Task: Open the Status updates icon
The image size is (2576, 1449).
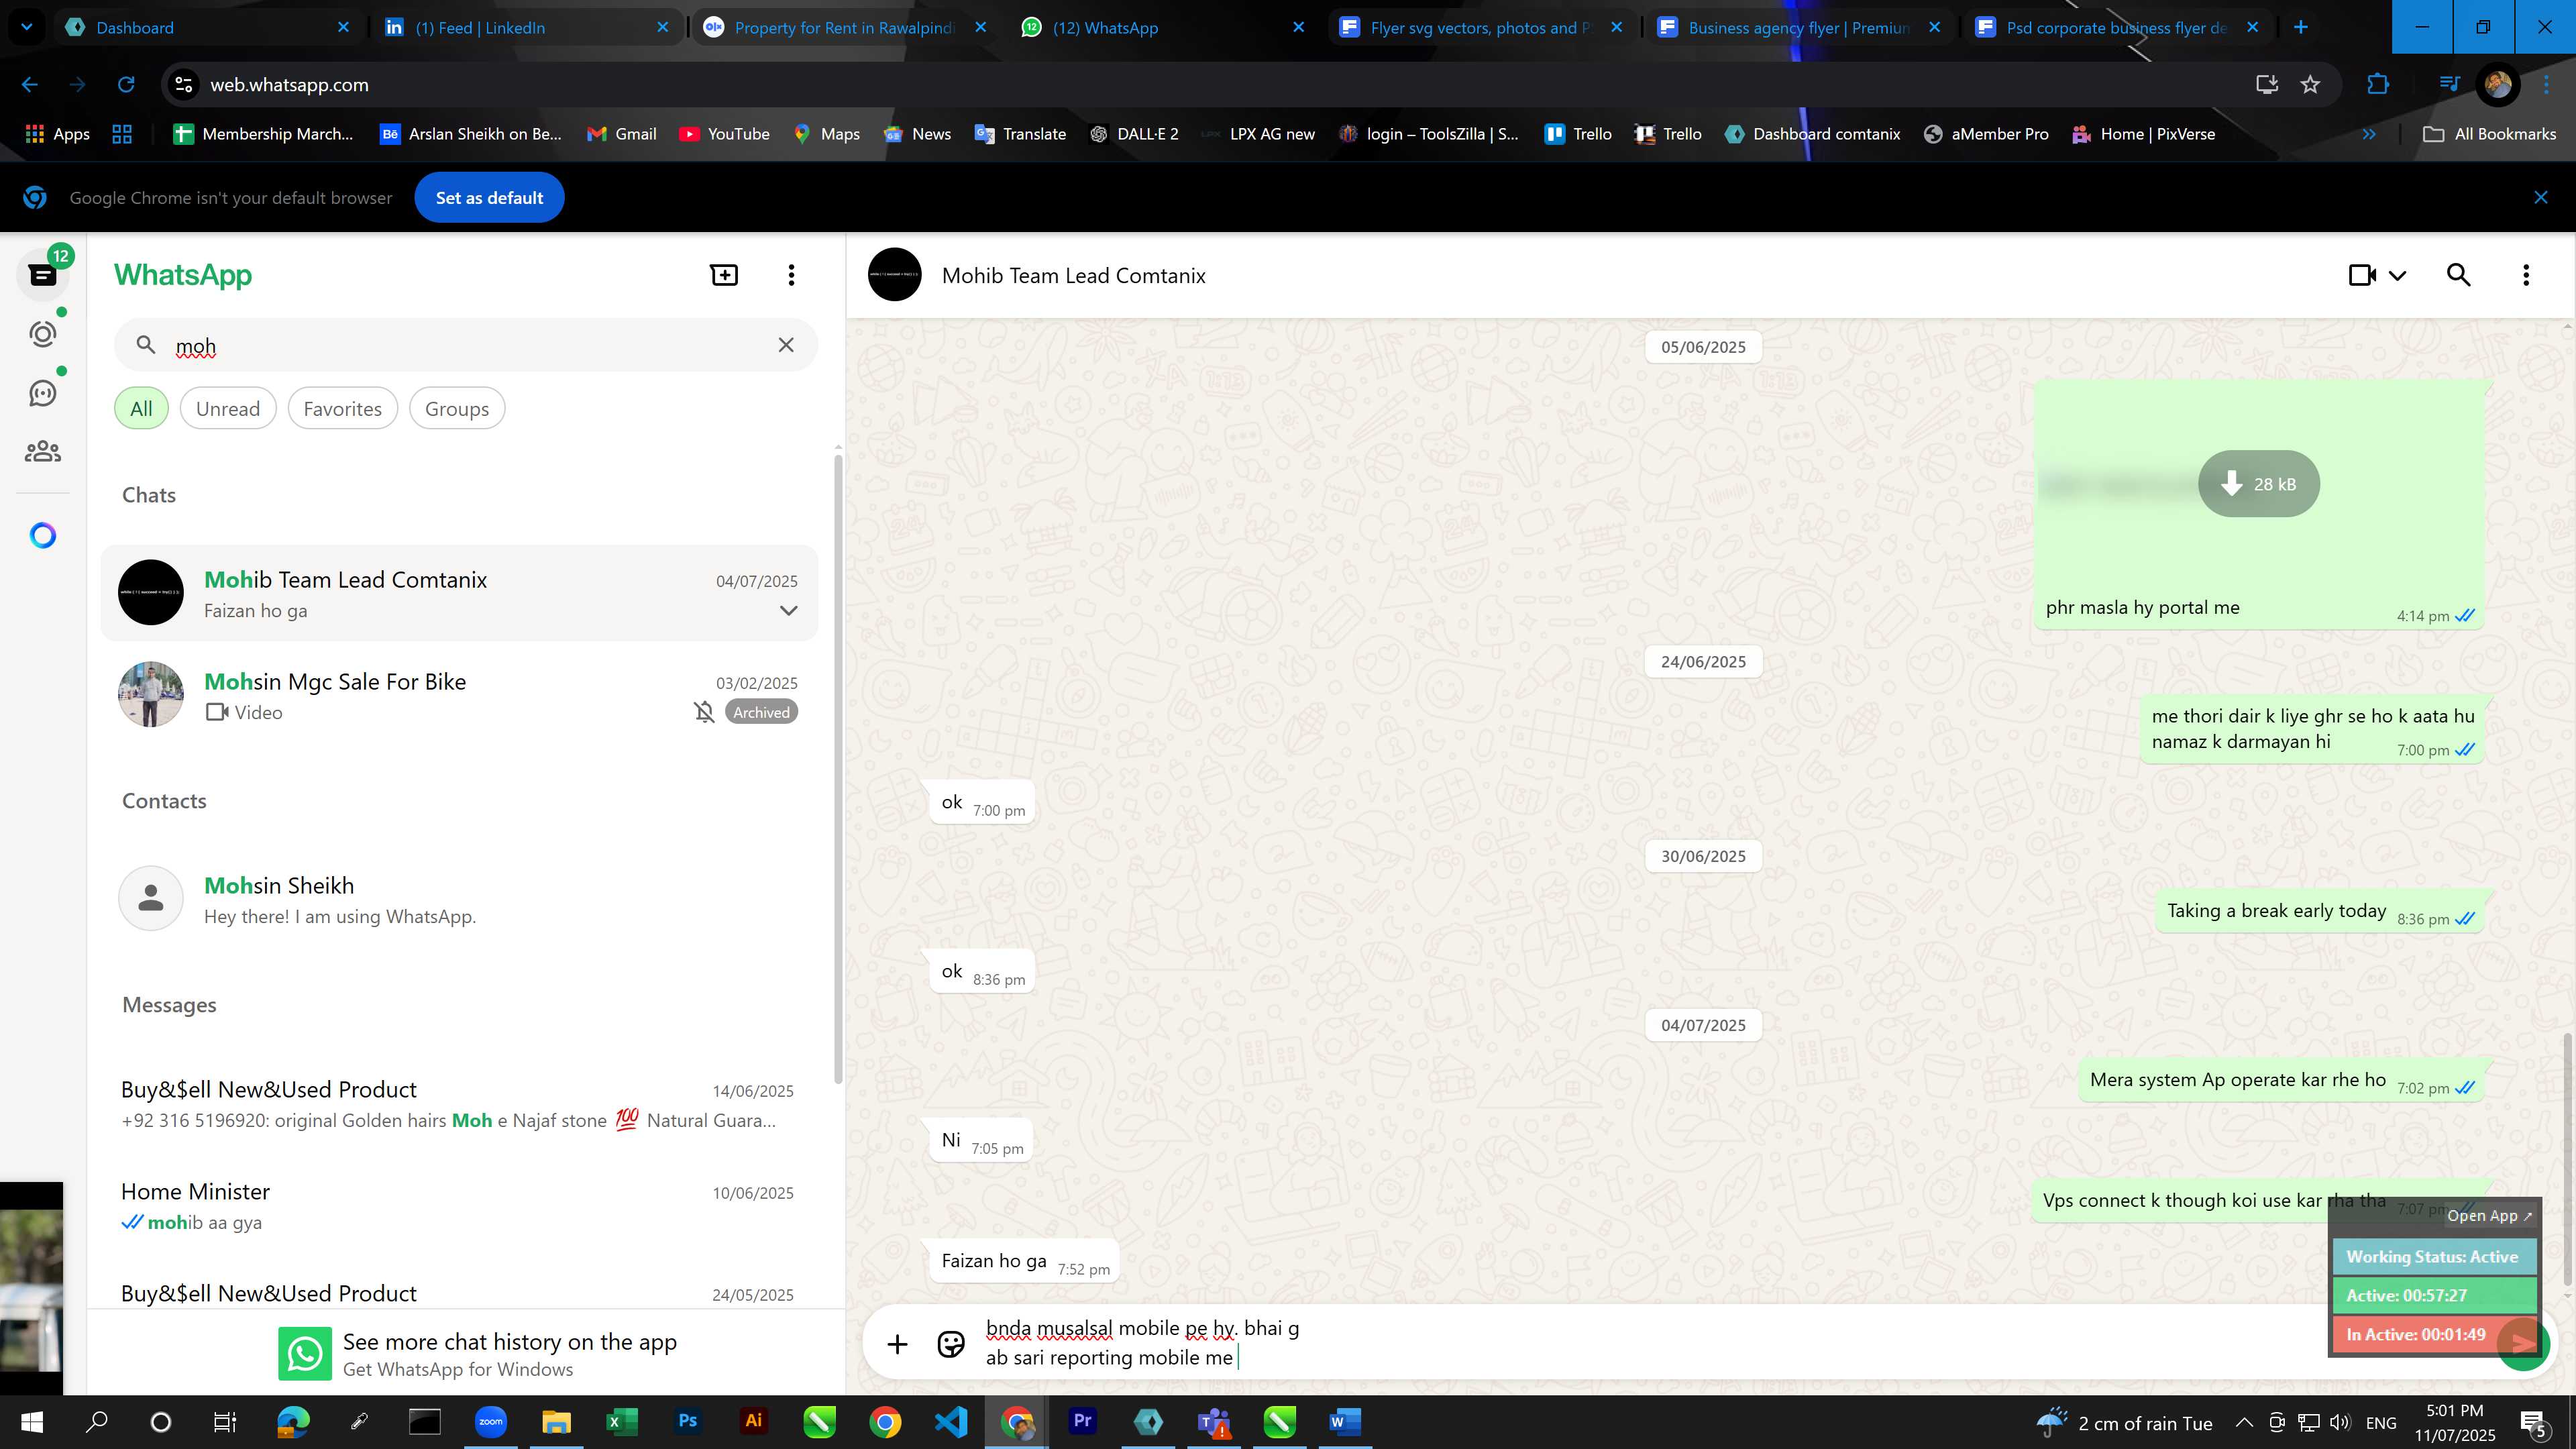Action: click(x=43, y=334)
